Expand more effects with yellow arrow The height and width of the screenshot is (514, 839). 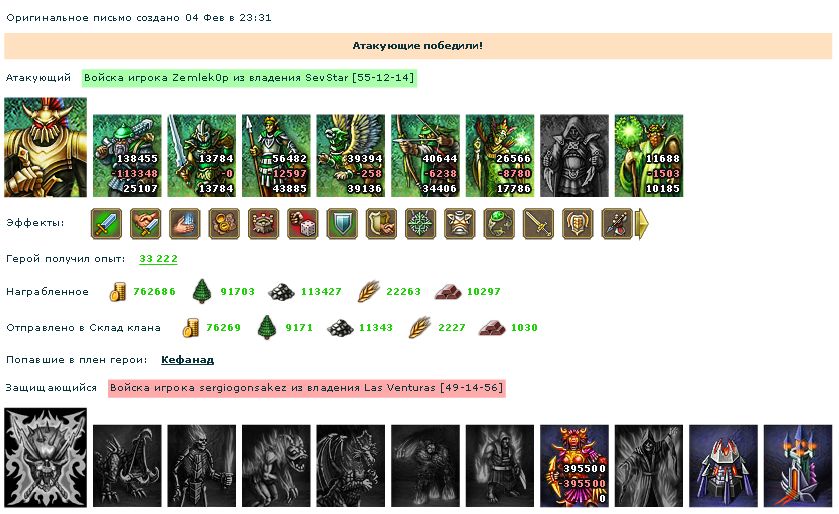tap(642, 224)
